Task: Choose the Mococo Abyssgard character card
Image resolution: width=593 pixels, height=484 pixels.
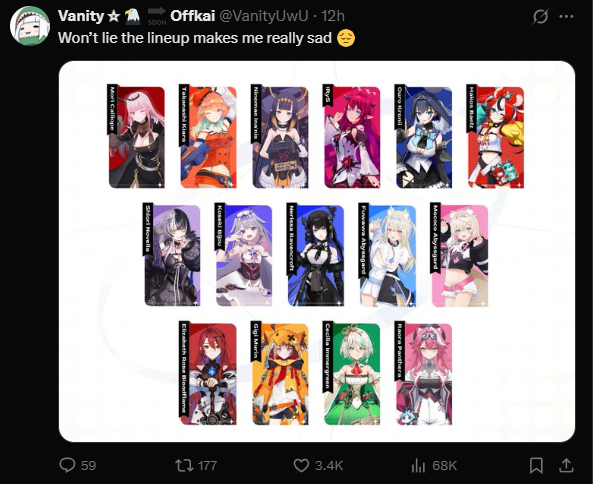Action: click(459, 255)
